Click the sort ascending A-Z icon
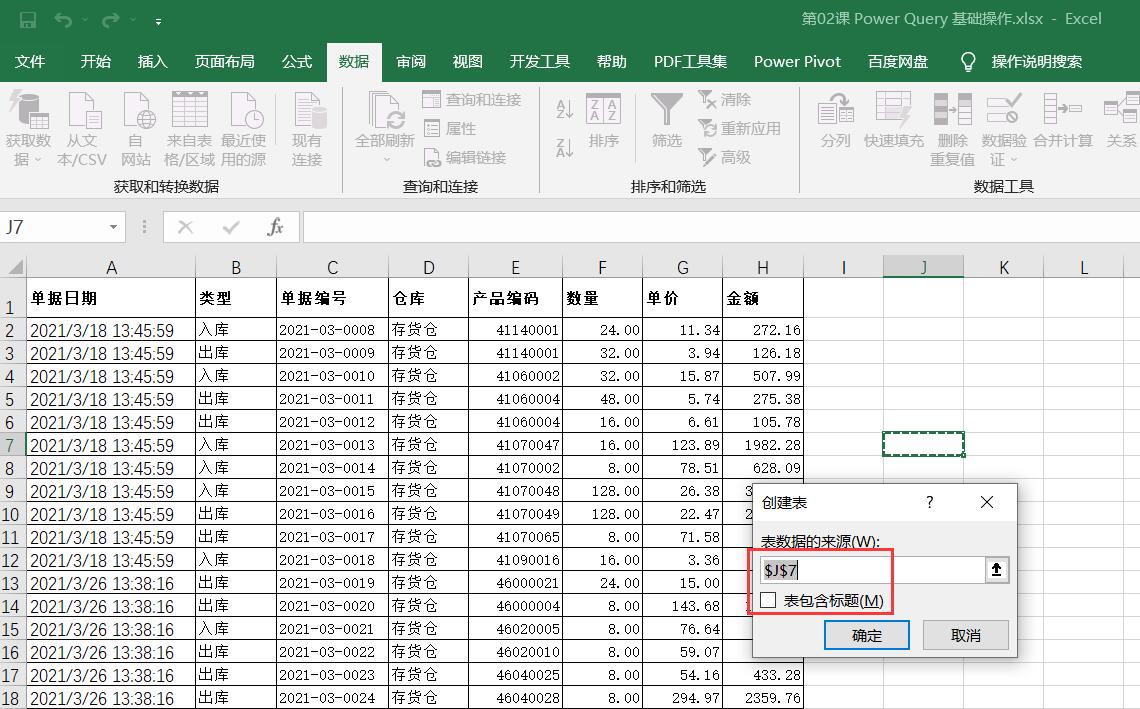This screenshot has width=1140, height=709. pos(564,109)
